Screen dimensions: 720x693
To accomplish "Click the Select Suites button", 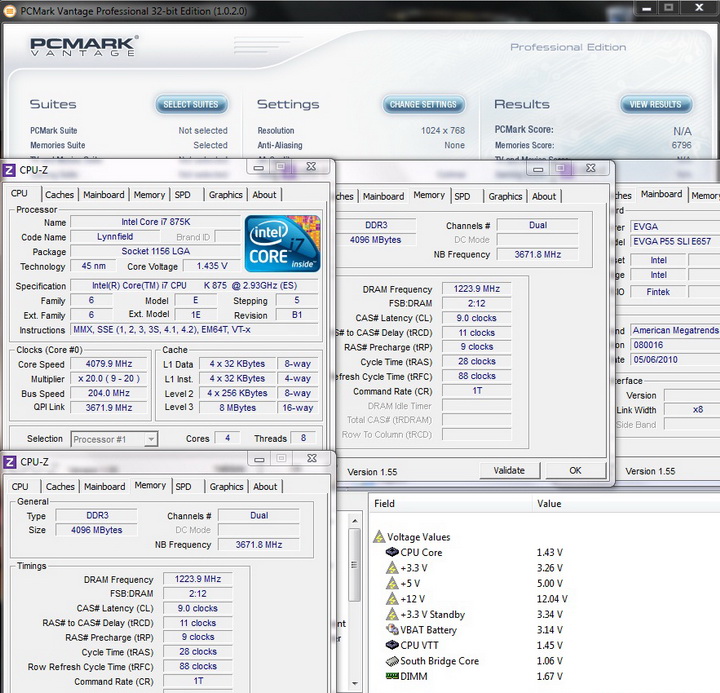I will pos(191,105).
